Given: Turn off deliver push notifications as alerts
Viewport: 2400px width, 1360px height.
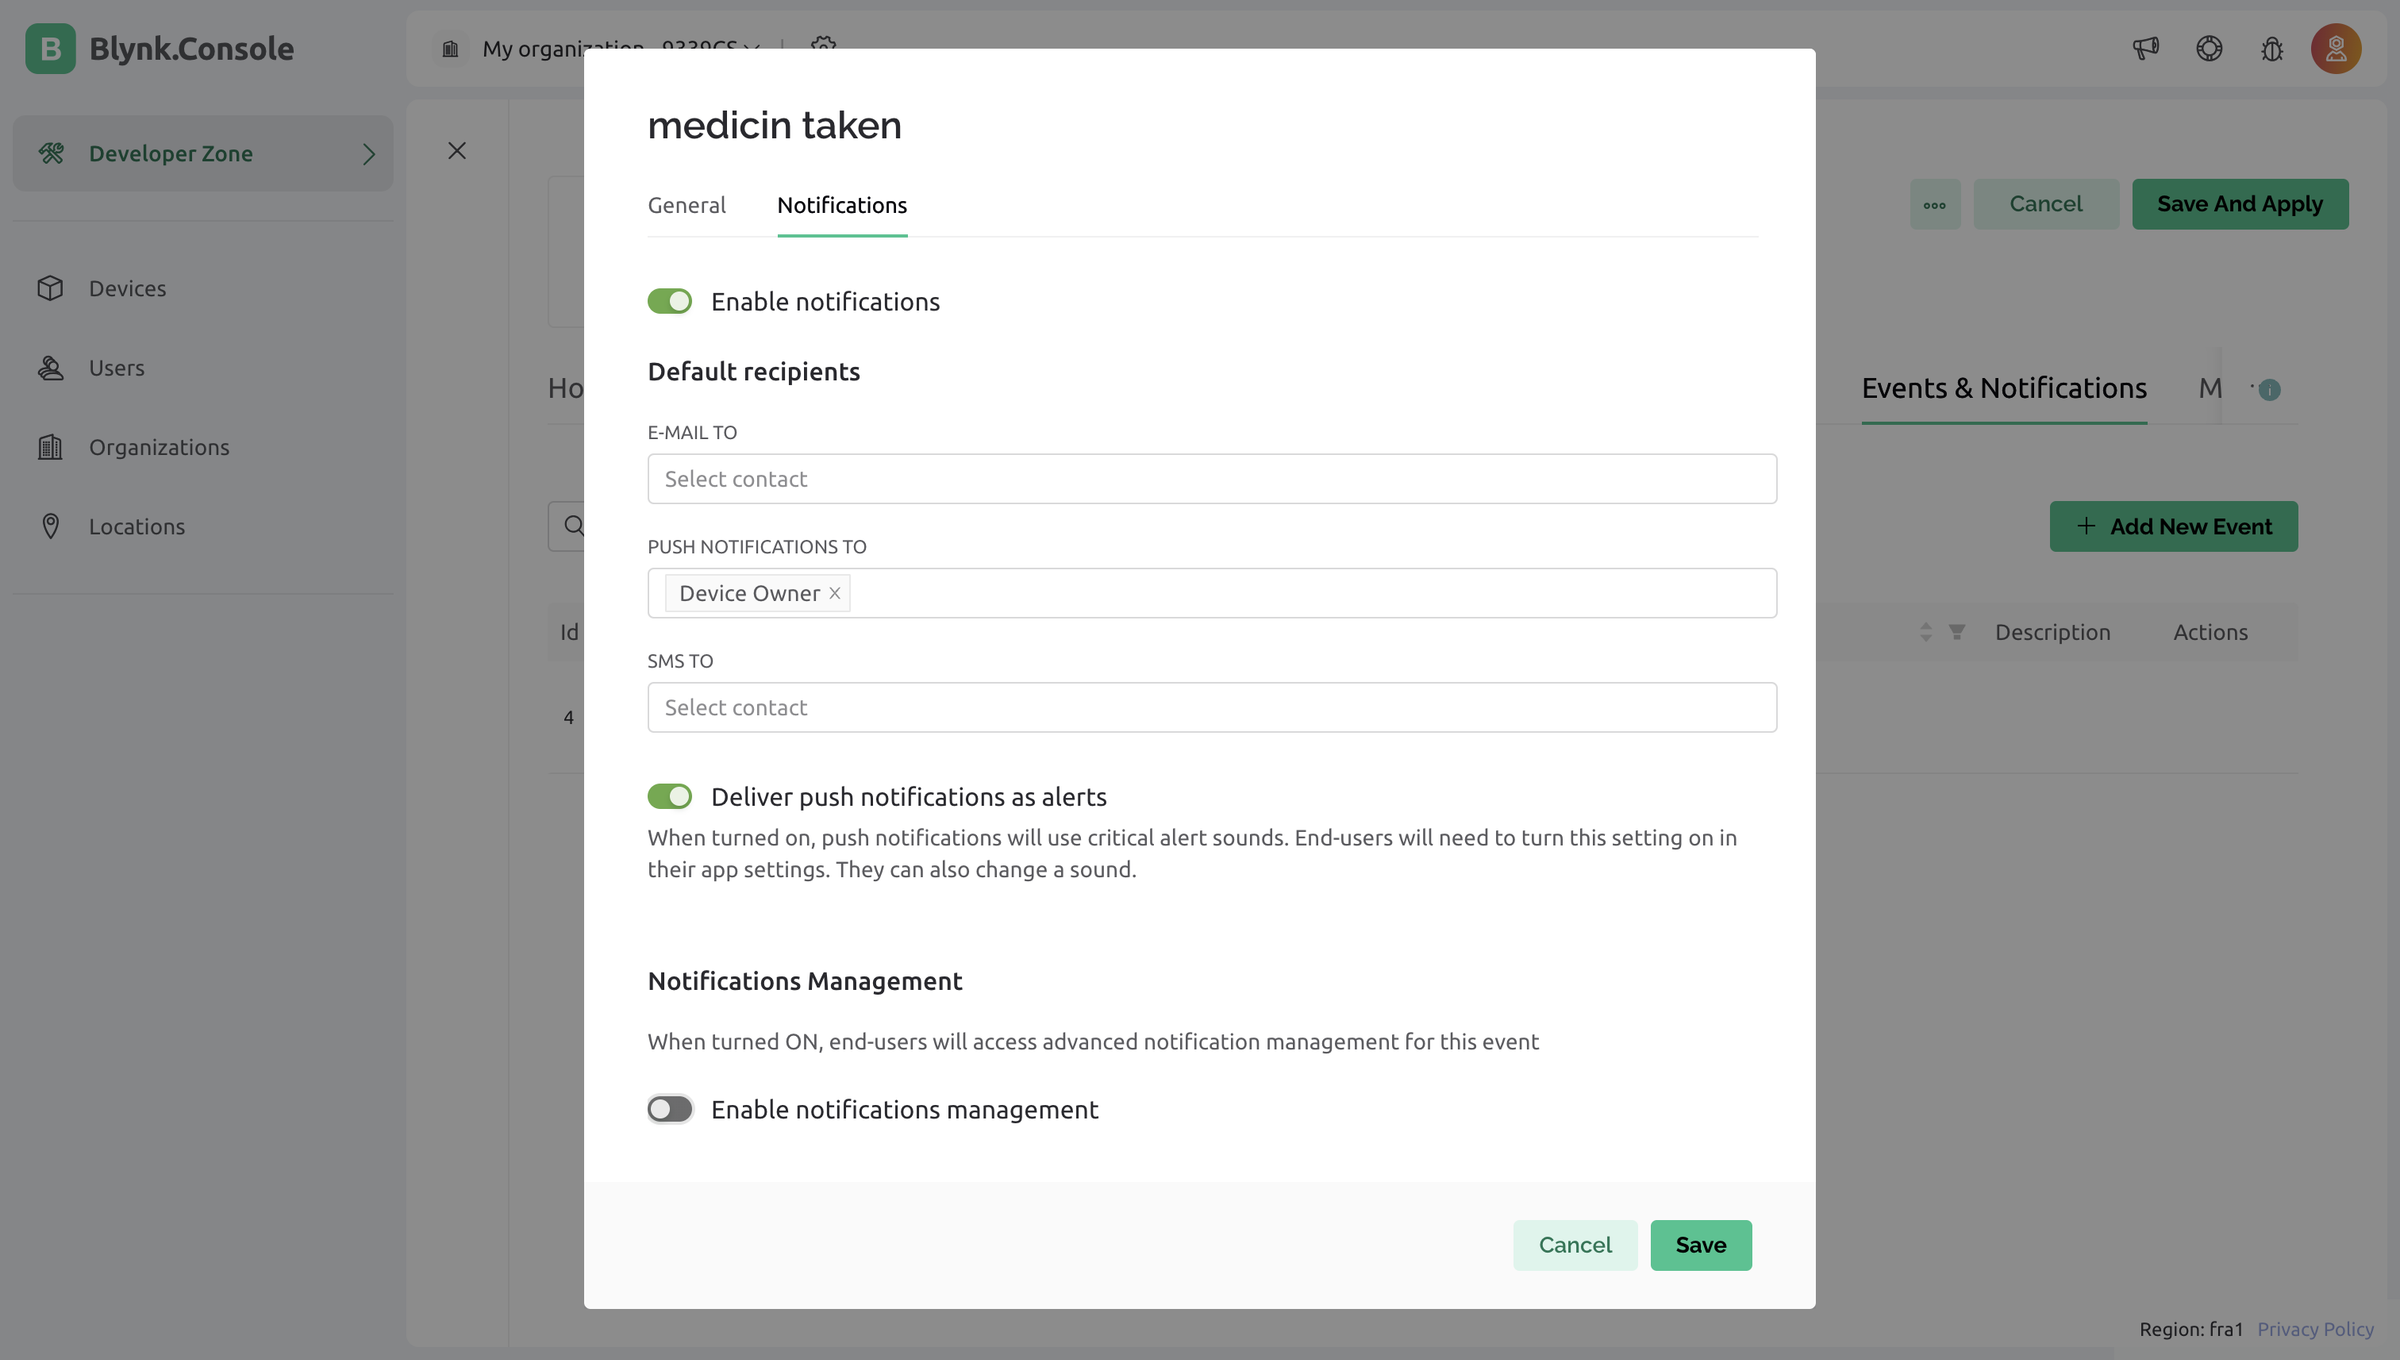Looking at the screenshot, I should 670,796.
